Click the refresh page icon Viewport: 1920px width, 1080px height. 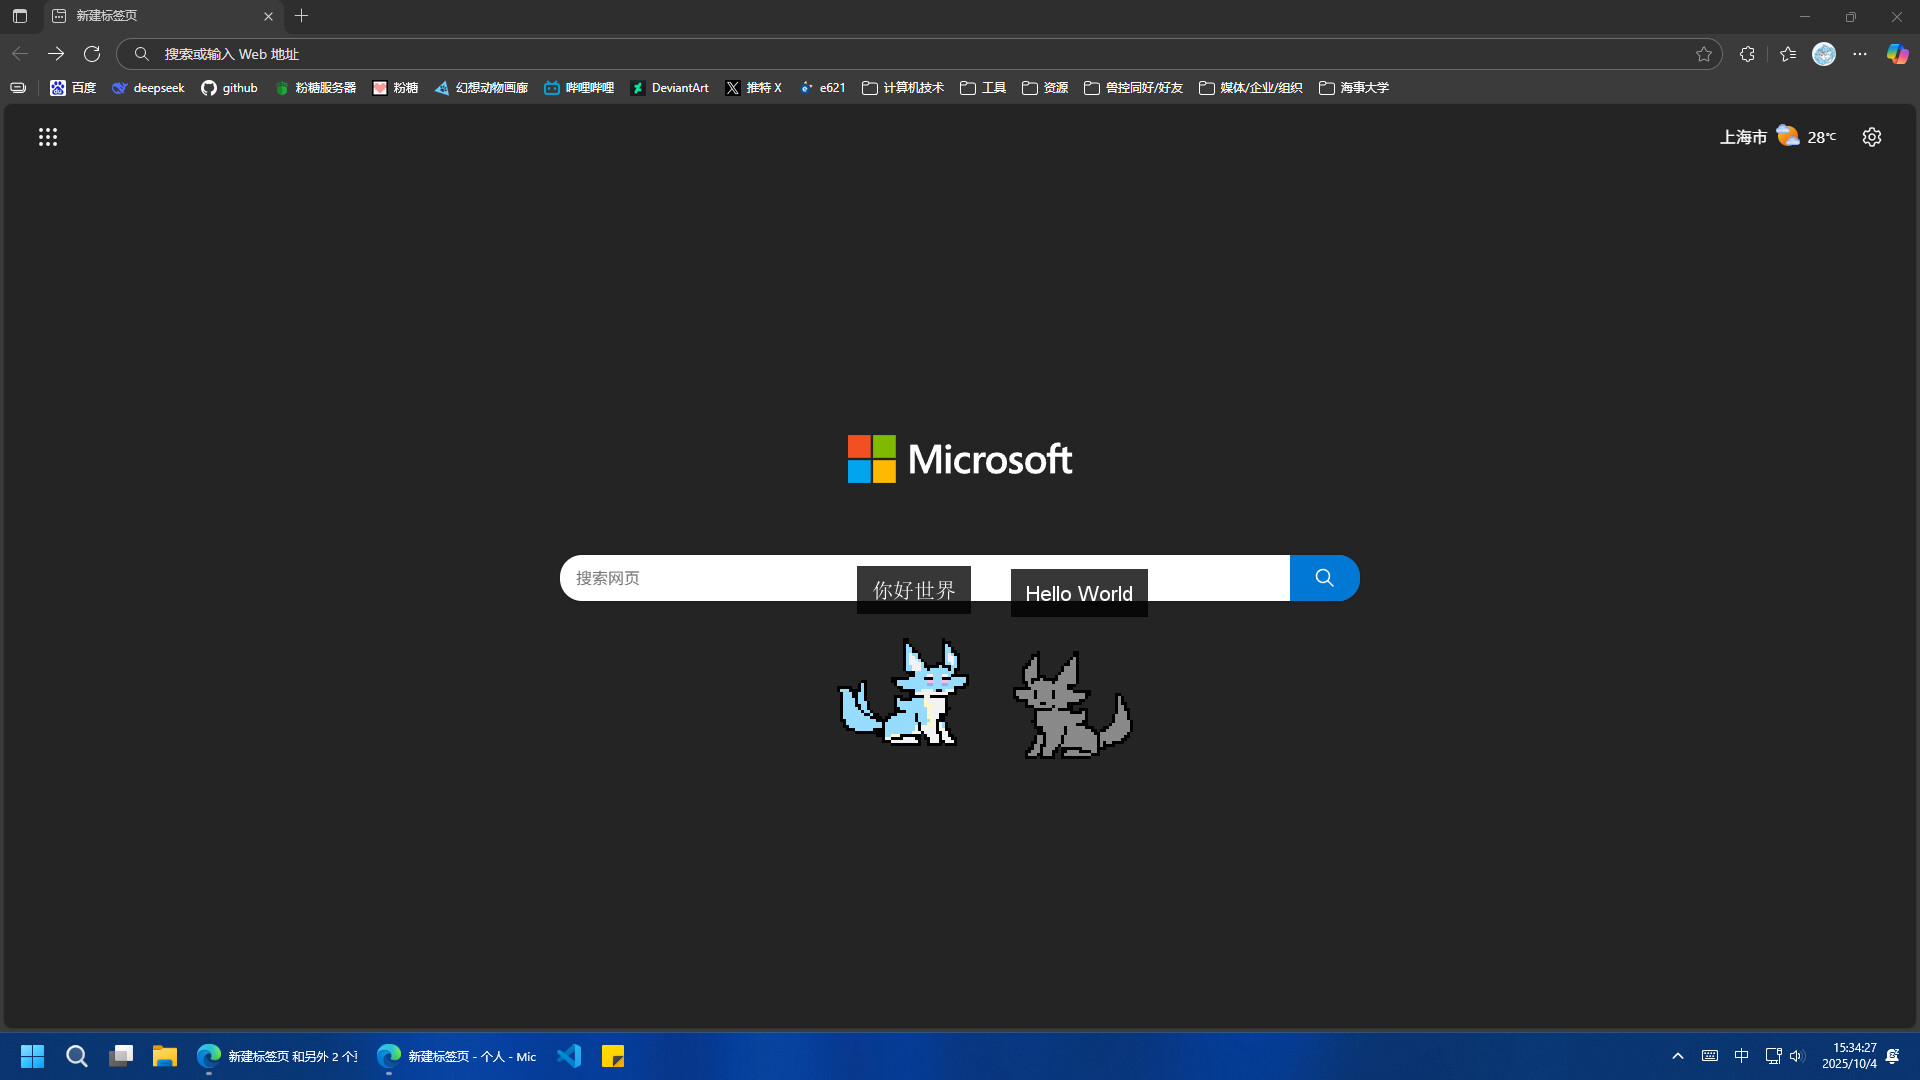click(92, 54)
